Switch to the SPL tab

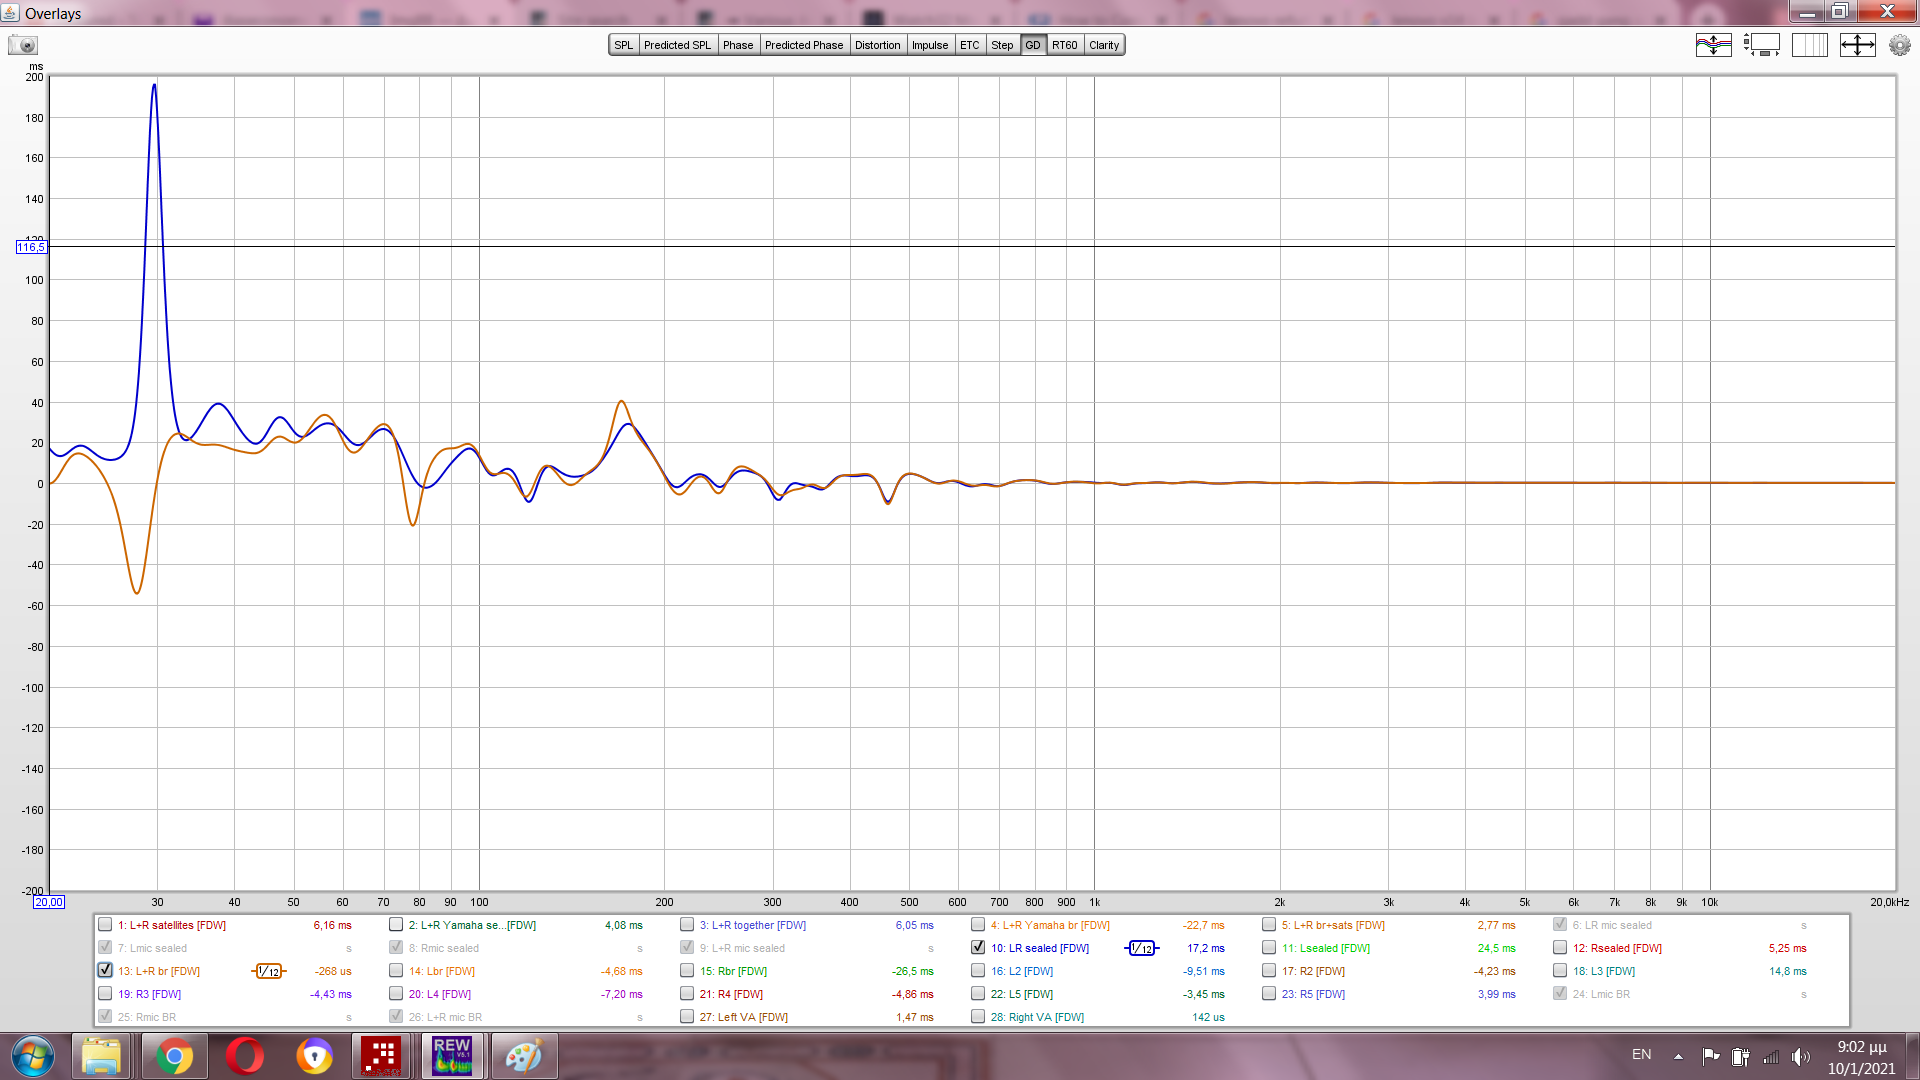point(623,45)
